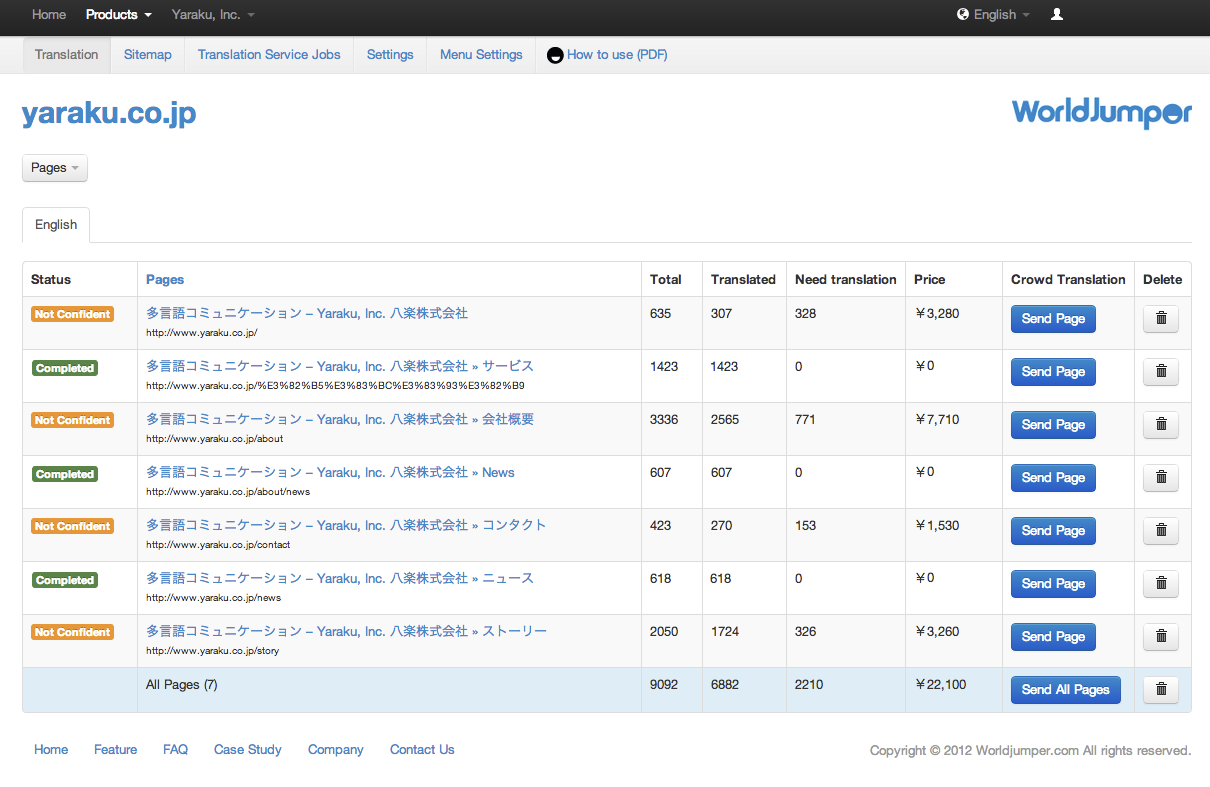Open the Products dropdown menu
The image size is (1210, 787).
coord(119,14)
